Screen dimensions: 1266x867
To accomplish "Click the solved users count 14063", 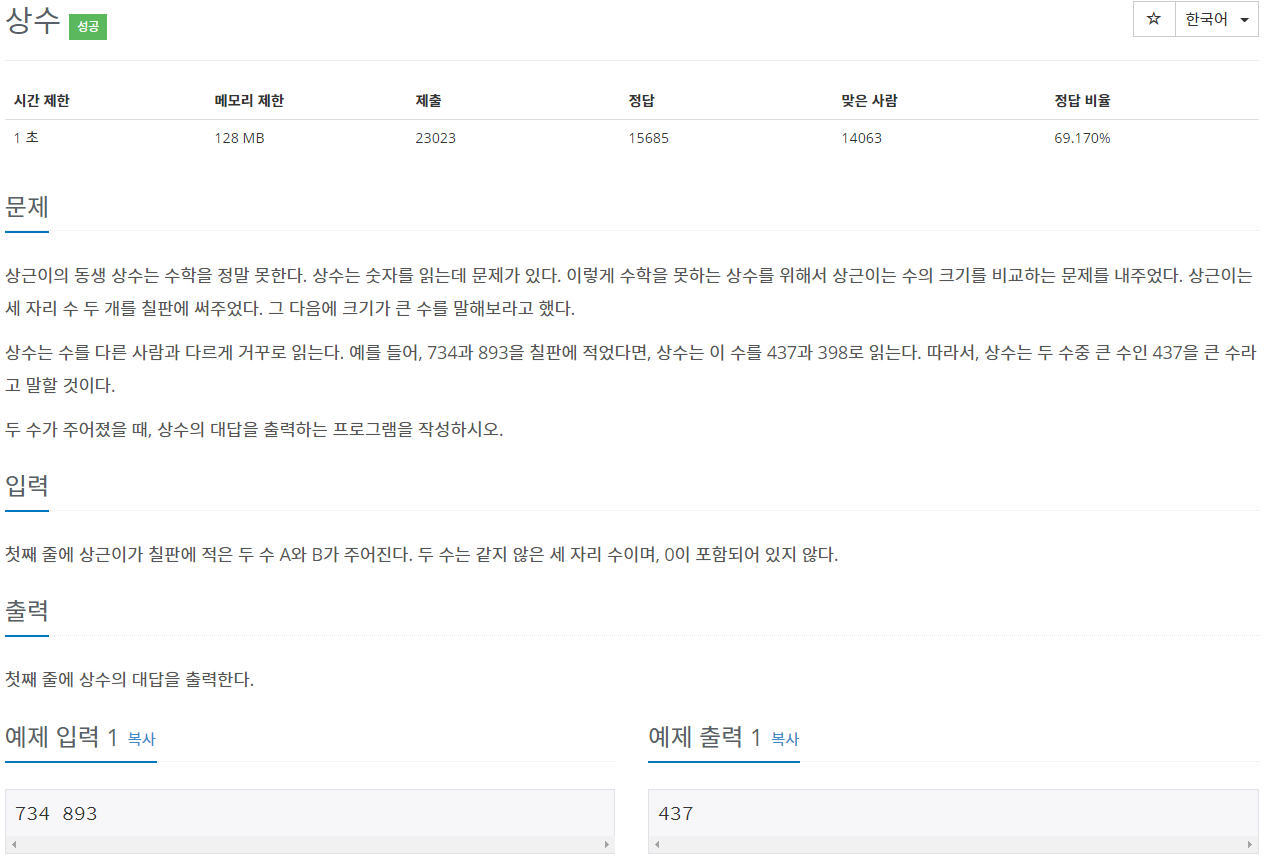I will pos(862,138).
